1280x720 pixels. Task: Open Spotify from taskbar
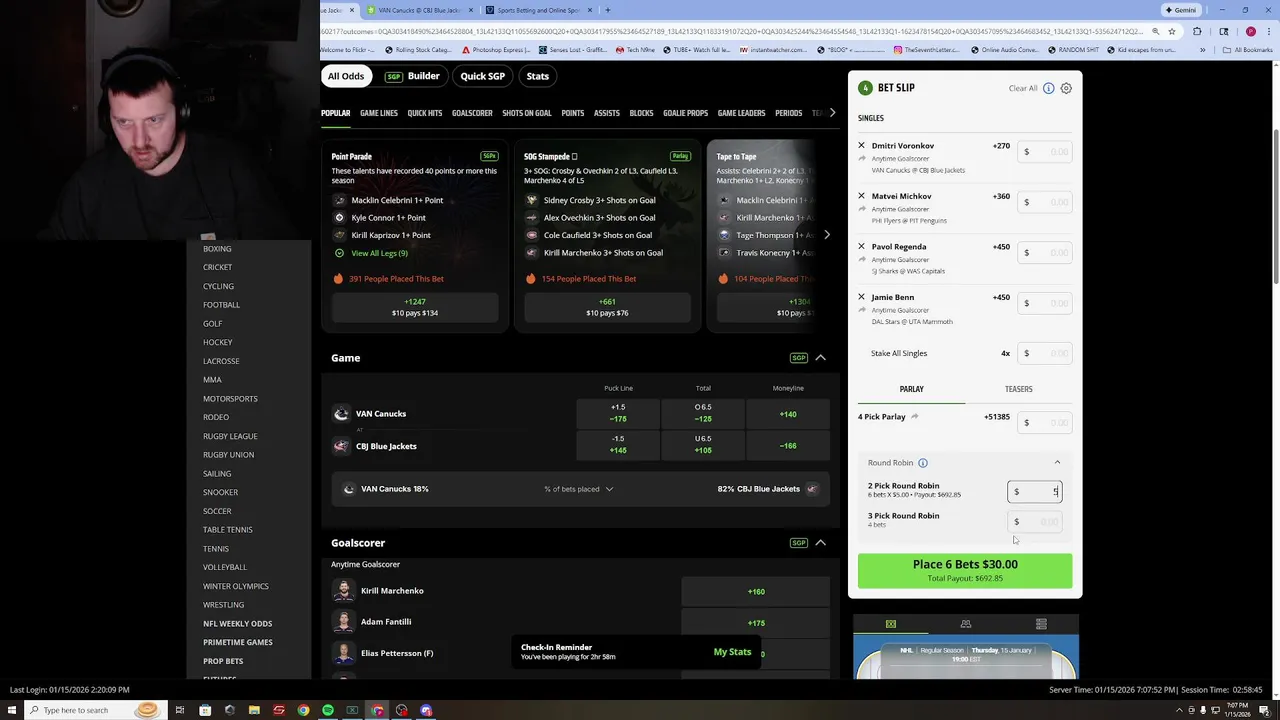(328, 710)
